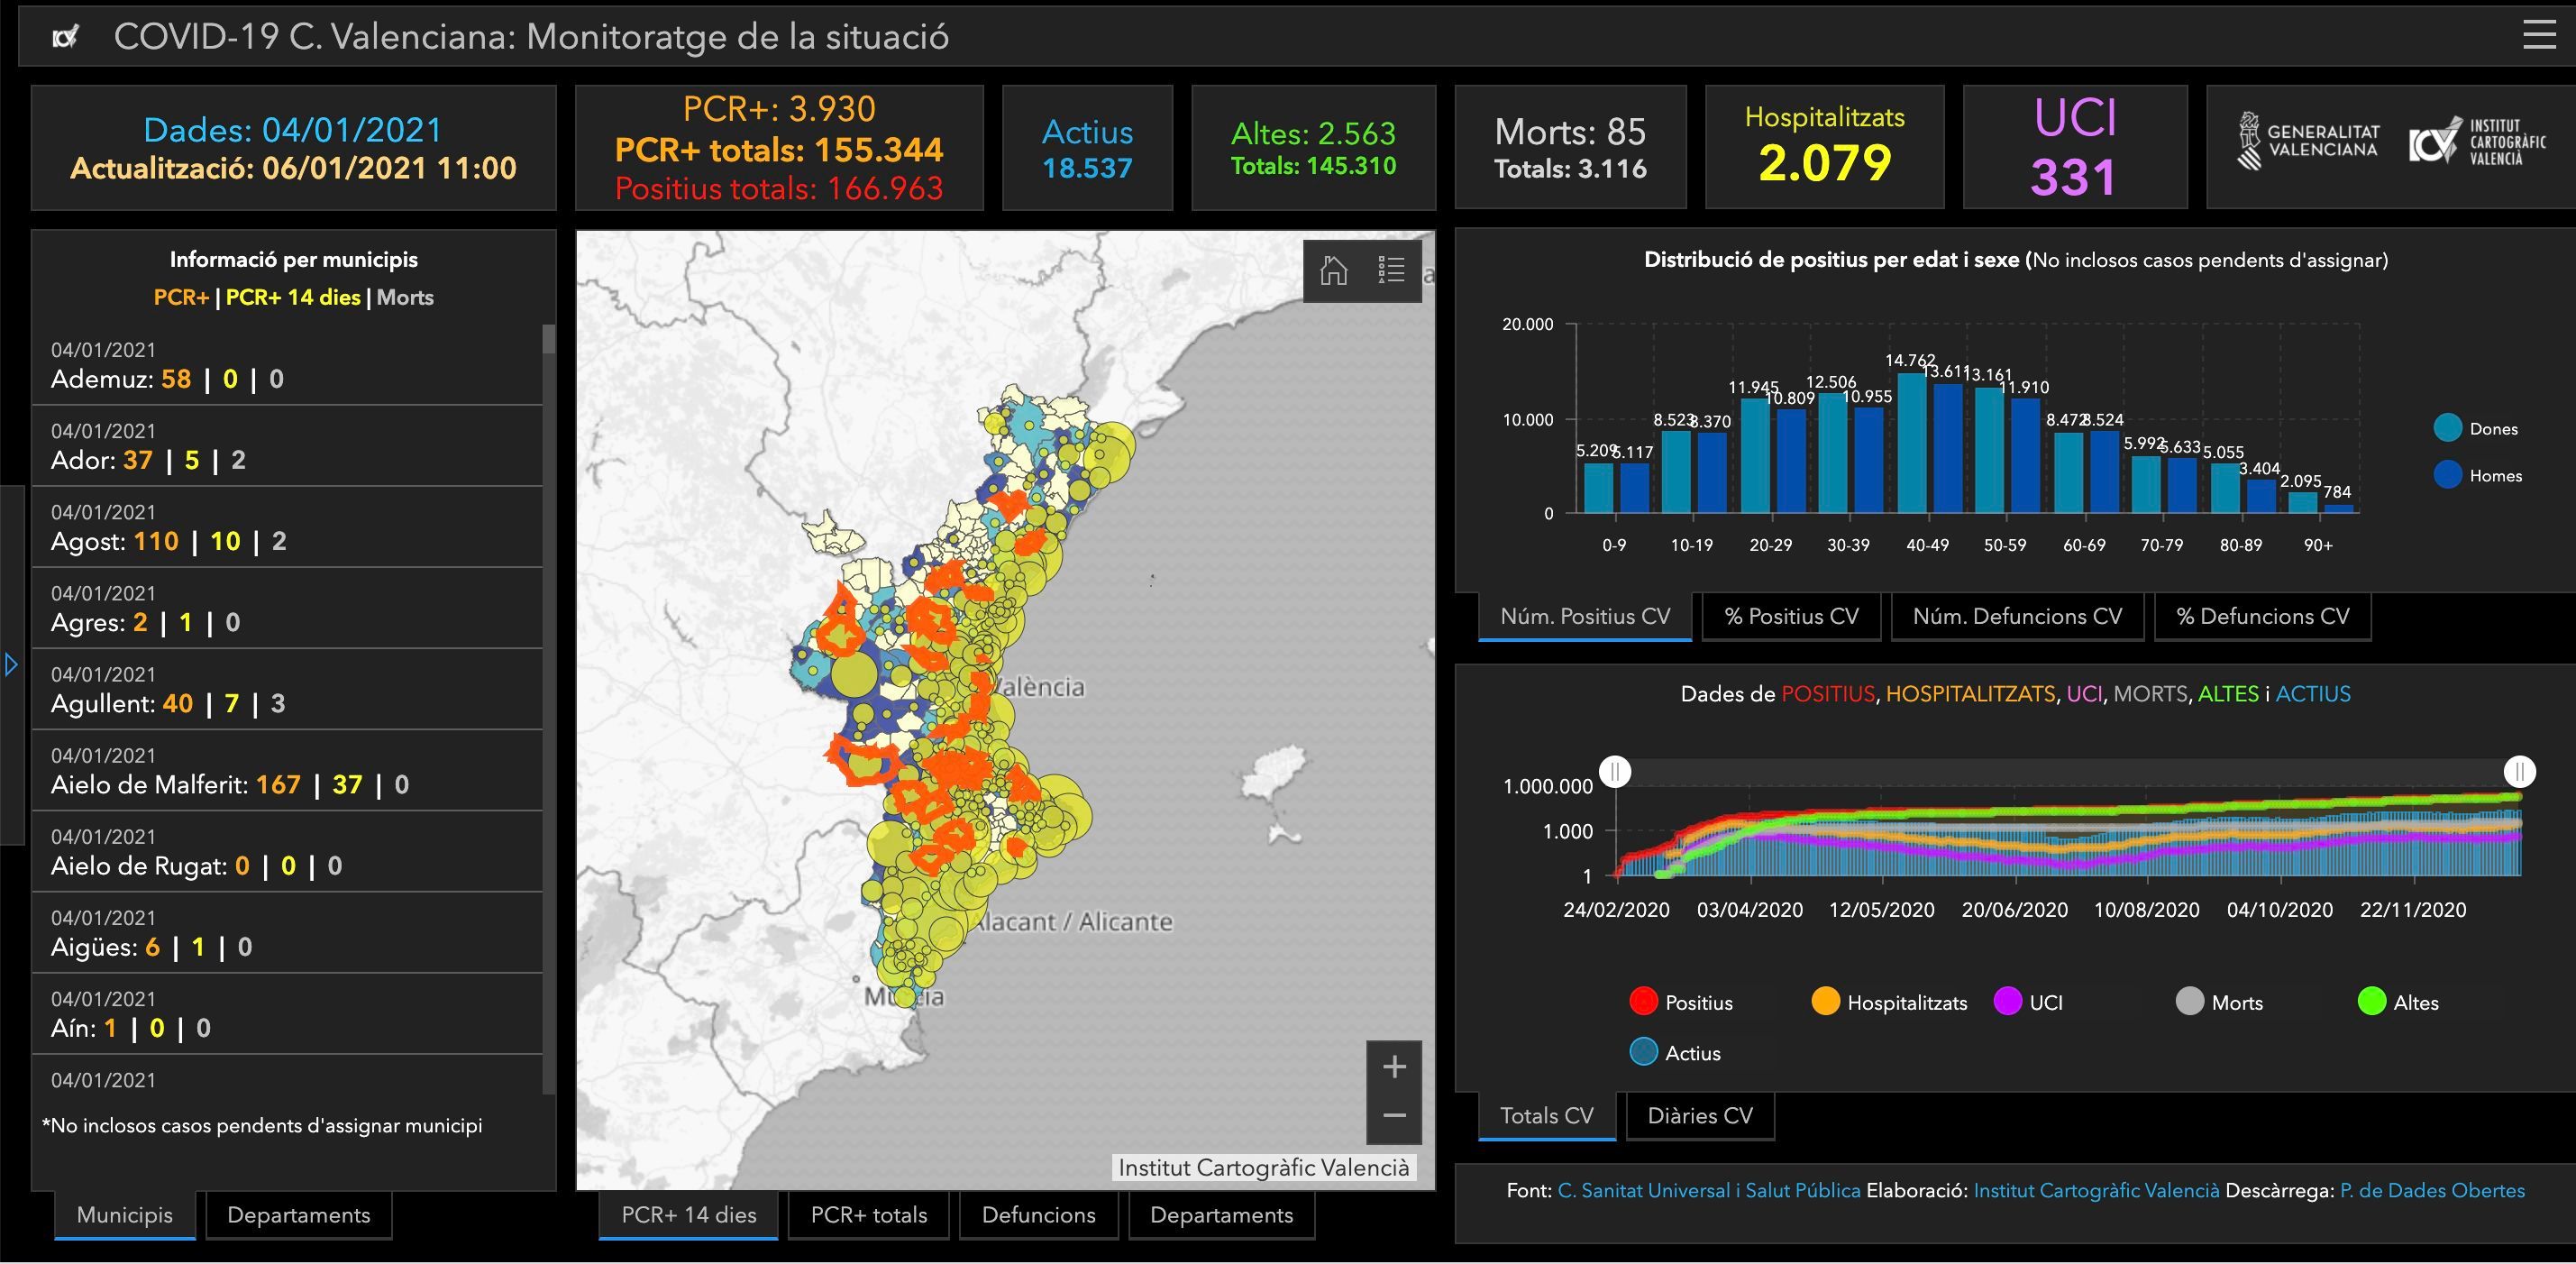Select the Agres municipality row

[287, 608]
